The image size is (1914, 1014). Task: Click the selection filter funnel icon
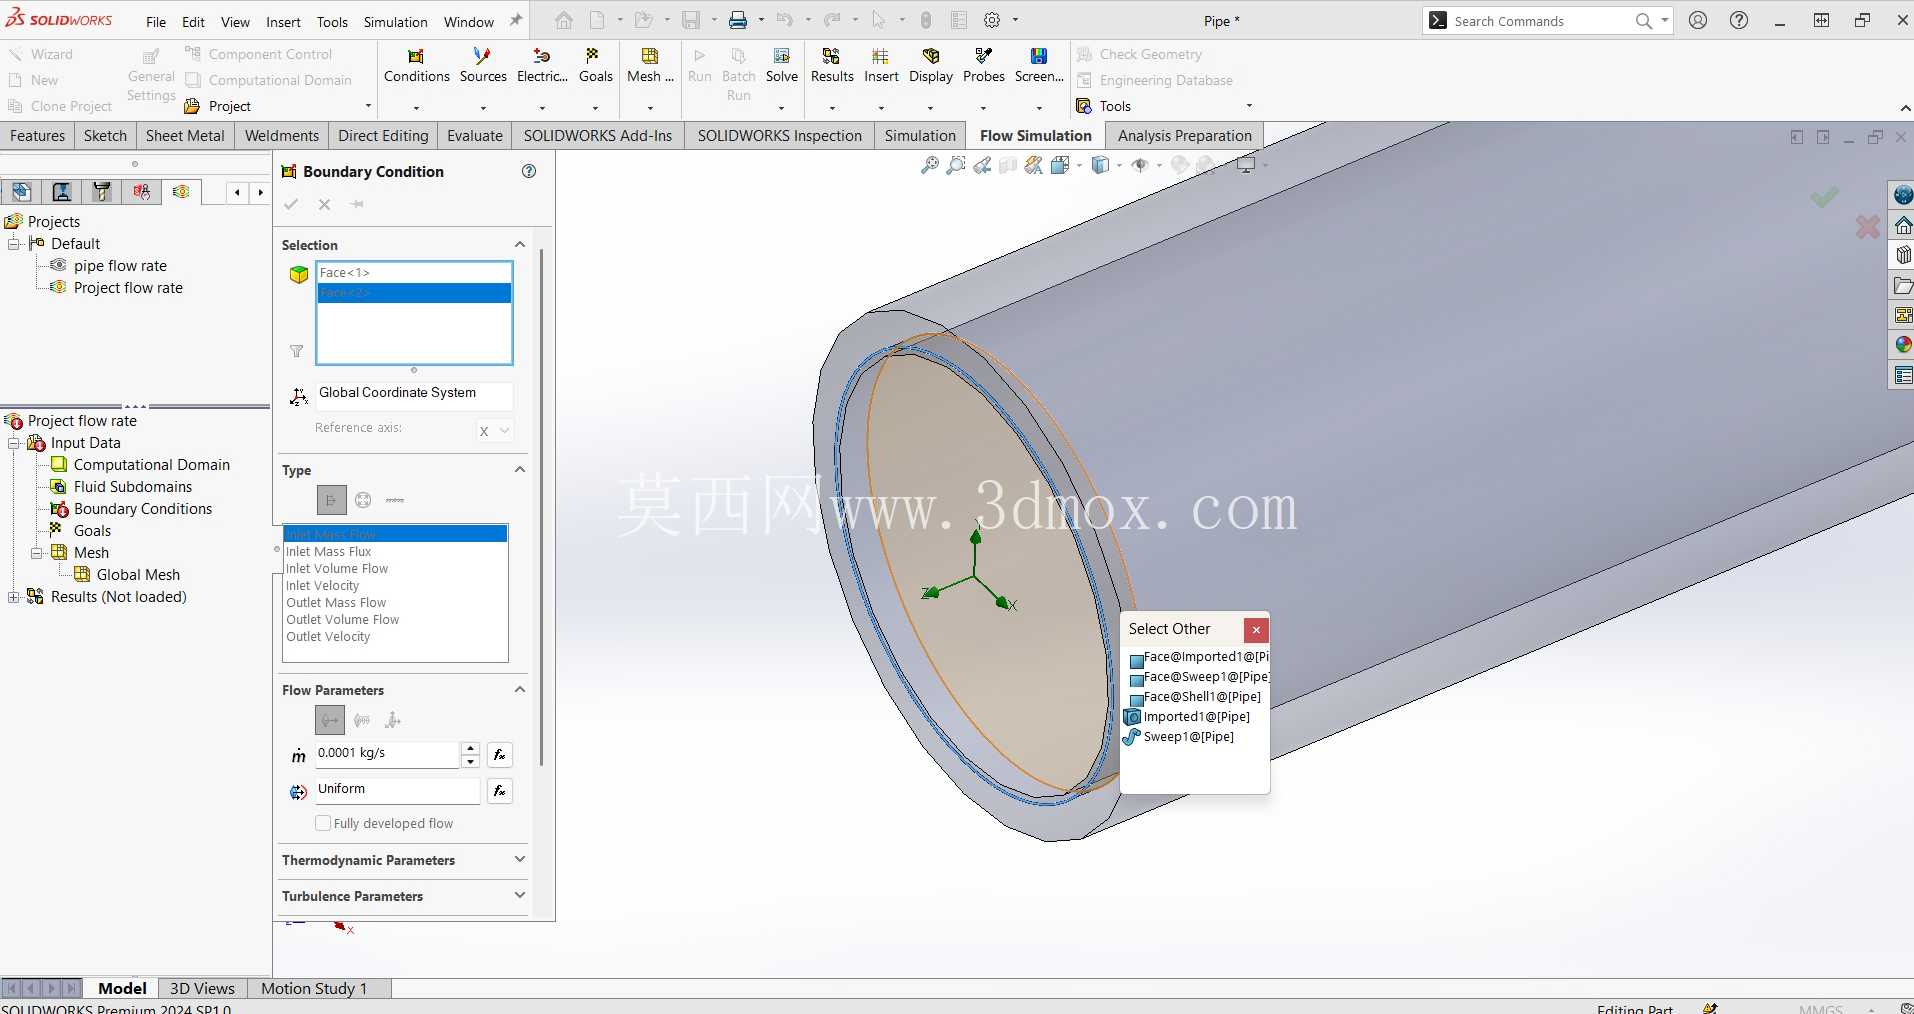(x=296, y=351)
